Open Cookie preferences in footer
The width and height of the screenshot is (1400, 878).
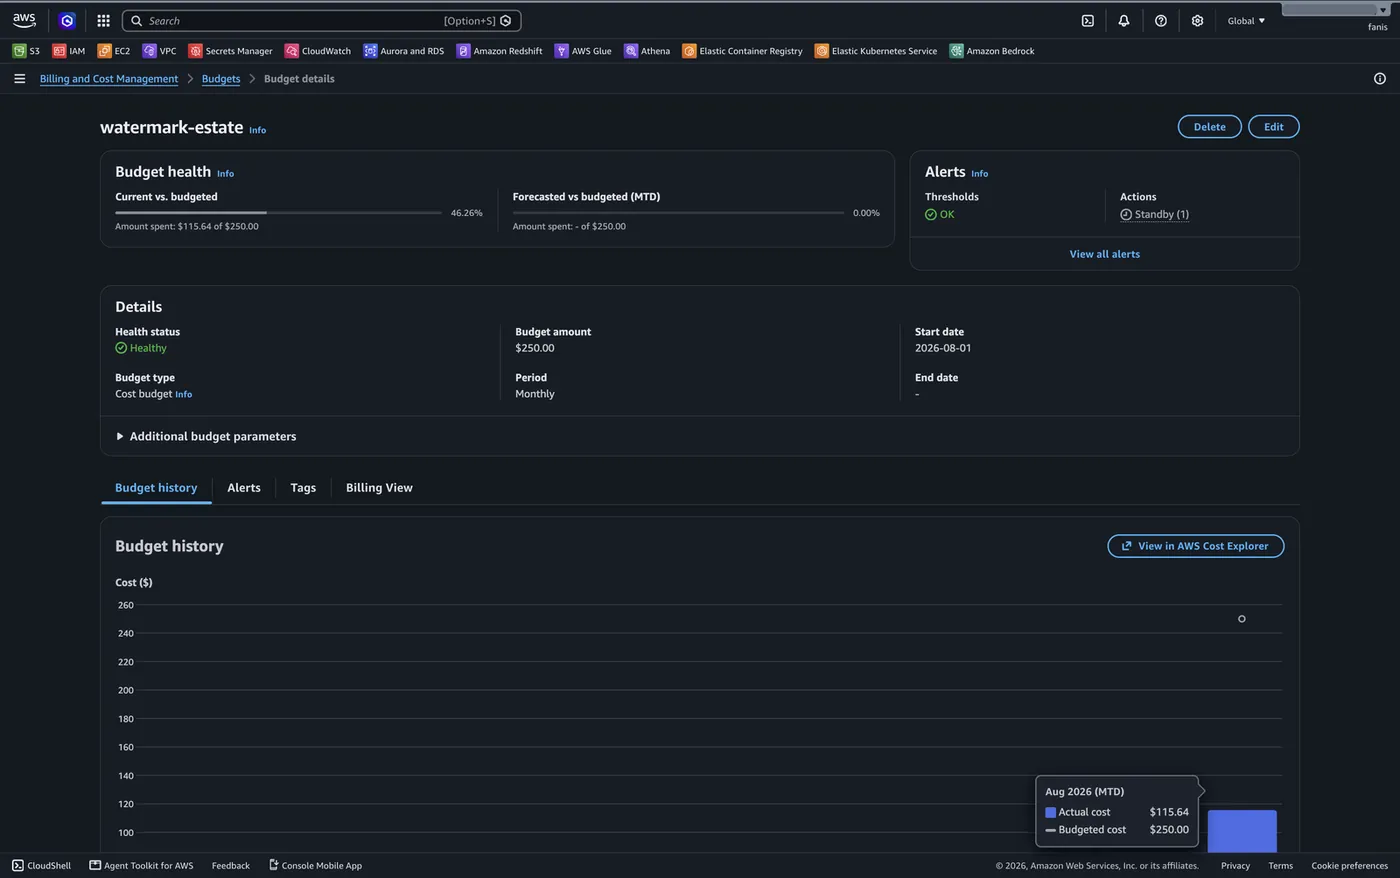coord(1349,865)
